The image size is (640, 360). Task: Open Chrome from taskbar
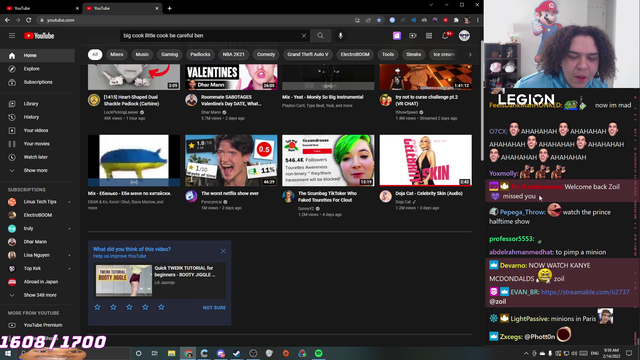click(x=188, y=353)
